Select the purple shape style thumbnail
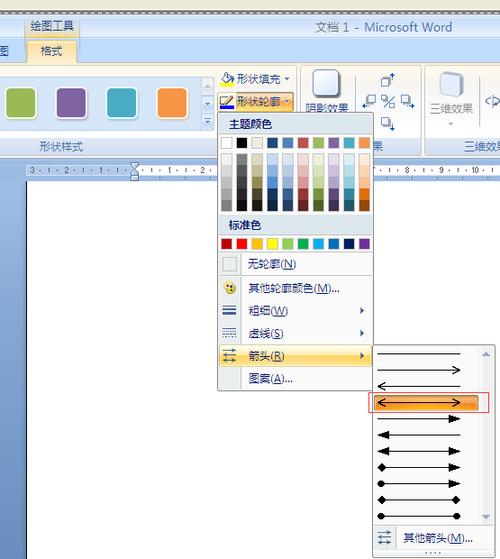The width and height of the screenshot is (500, 559). click(71, 103)
